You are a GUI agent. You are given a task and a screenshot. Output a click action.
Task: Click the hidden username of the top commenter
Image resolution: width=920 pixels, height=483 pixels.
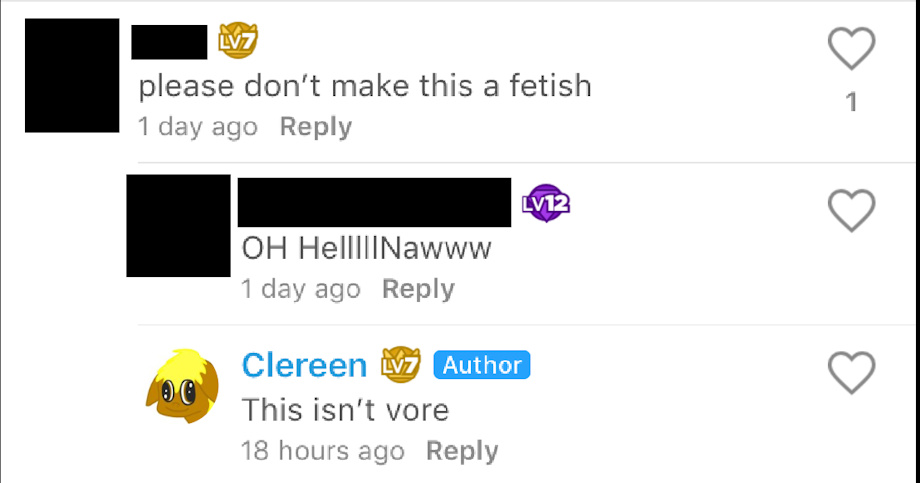pyautogui.click(x=169, y=42)
